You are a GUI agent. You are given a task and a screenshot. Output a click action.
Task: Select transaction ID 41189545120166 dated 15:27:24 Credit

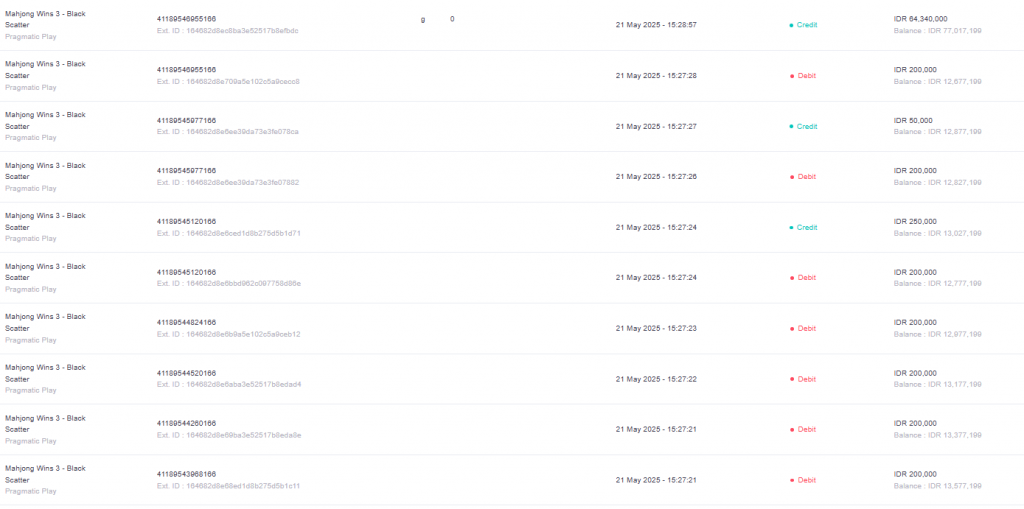186,222
